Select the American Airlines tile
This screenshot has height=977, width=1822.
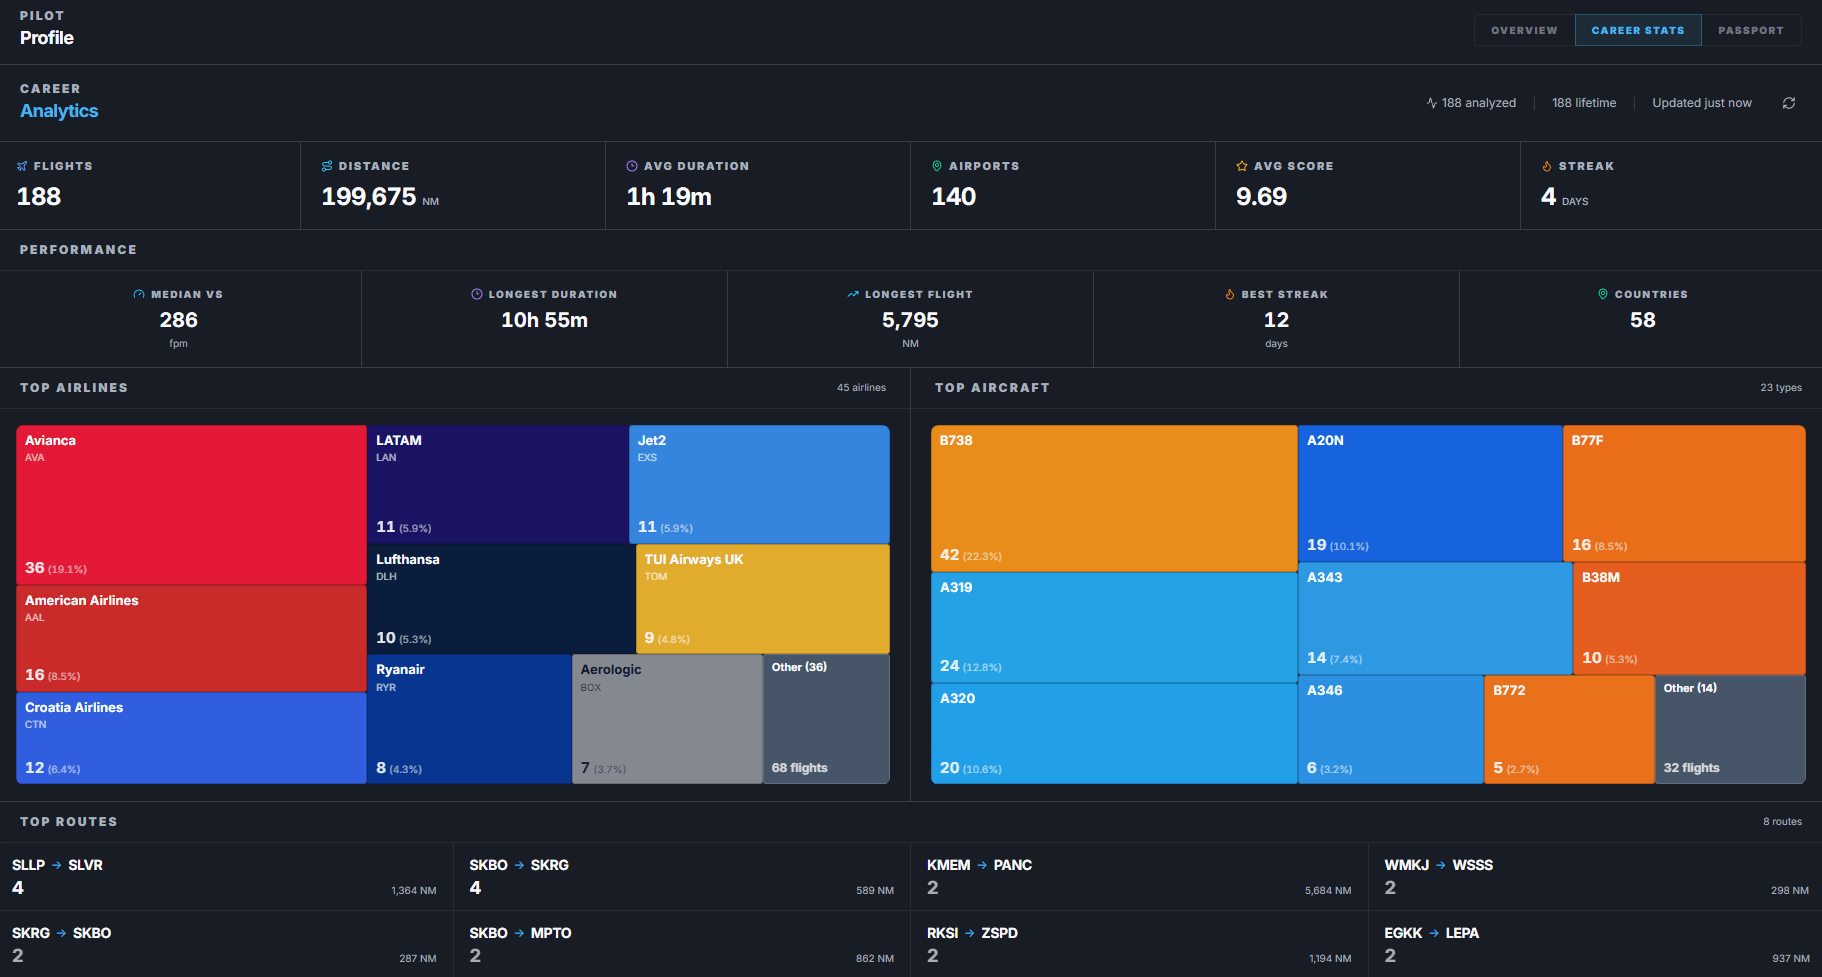[191, 638]
